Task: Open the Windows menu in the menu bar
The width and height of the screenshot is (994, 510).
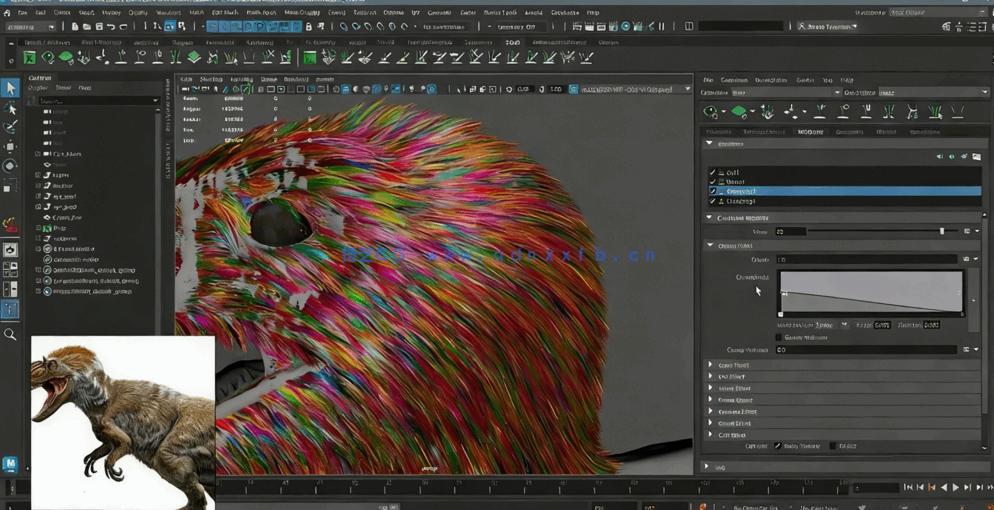Action: [x=168, y=13]
